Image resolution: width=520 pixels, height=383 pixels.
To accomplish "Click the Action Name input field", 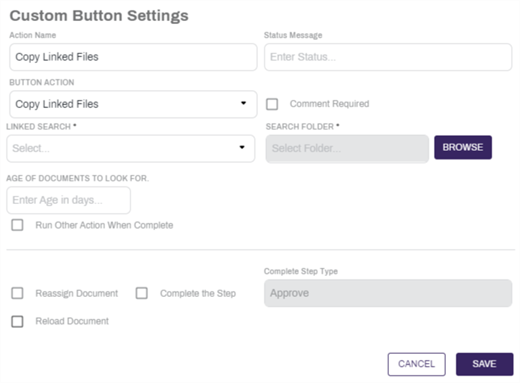I will click(x=133, y=57).
